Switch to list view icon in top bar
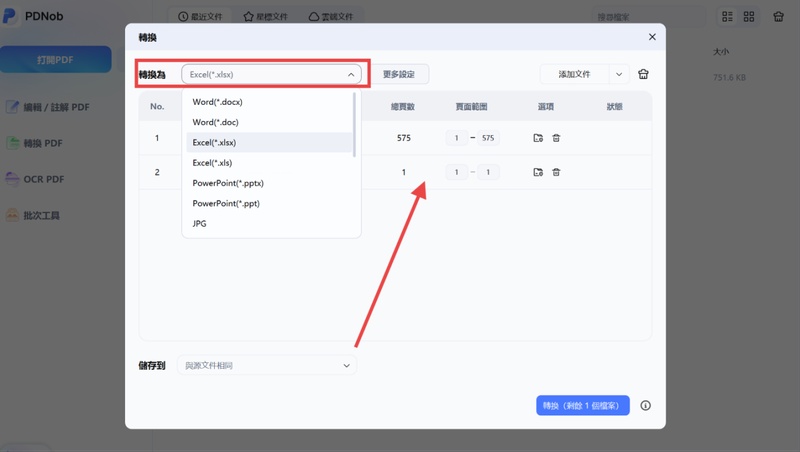Viewport: 800px width, 452px height. coord(727,16)
